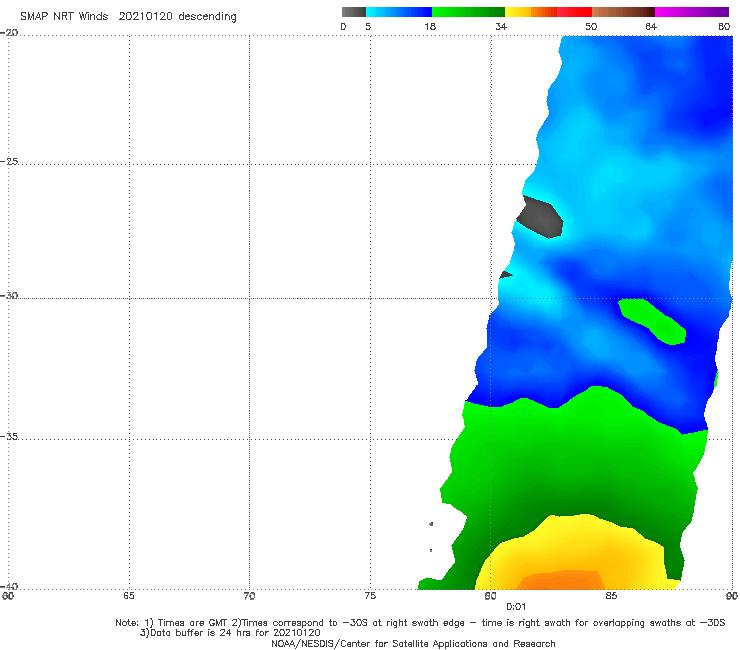This screenshot has width=740, height=650.
Task: Click the magenta 64-80 colorbar segment
Action: click(692, 12)
